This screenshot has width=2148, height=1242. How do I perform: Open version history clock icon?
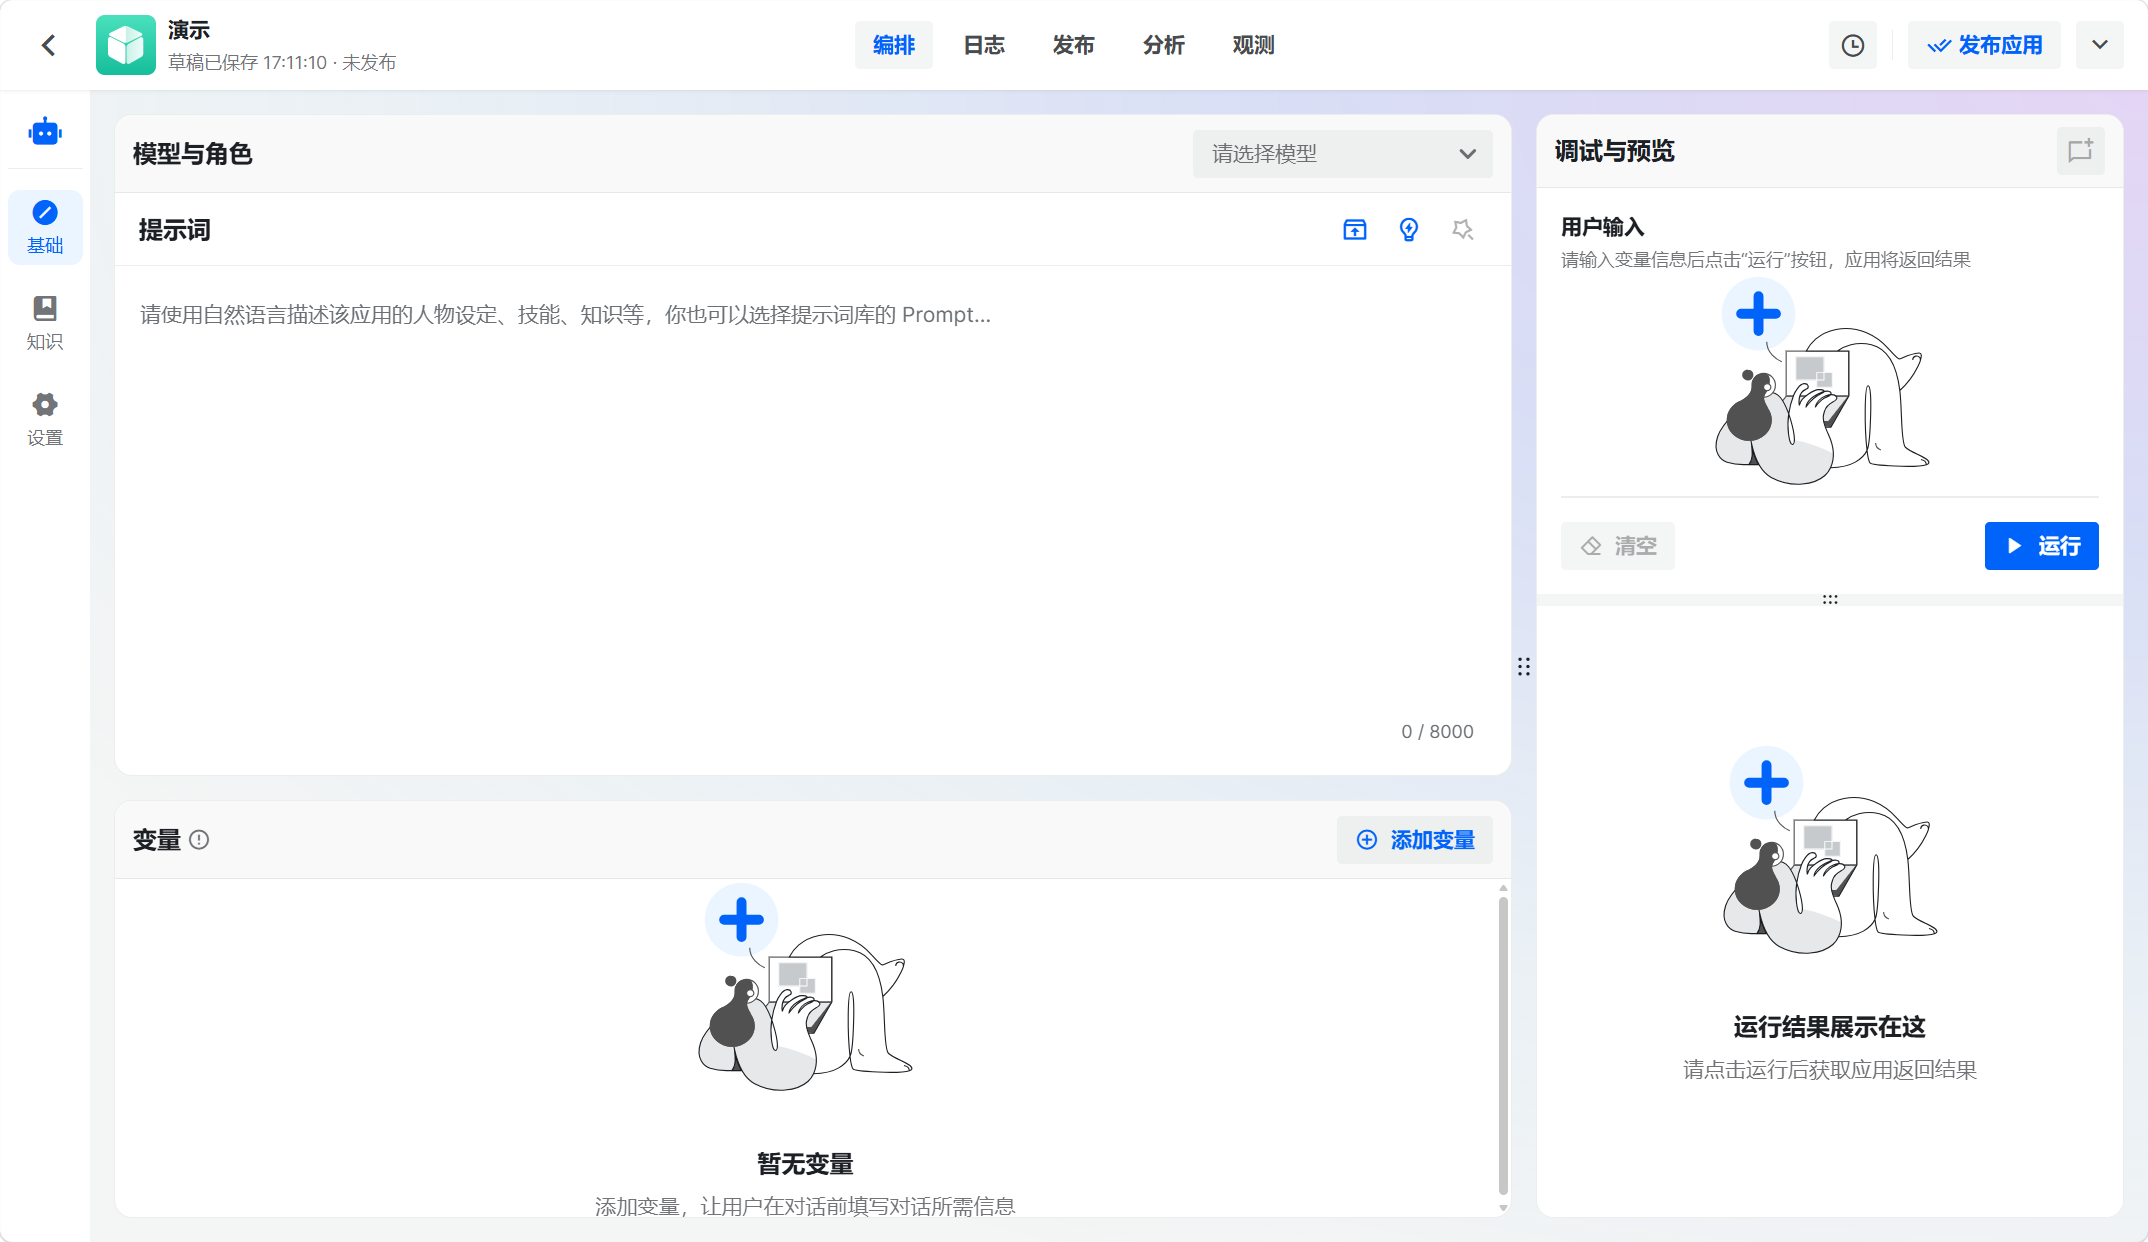click(1852, 45)
